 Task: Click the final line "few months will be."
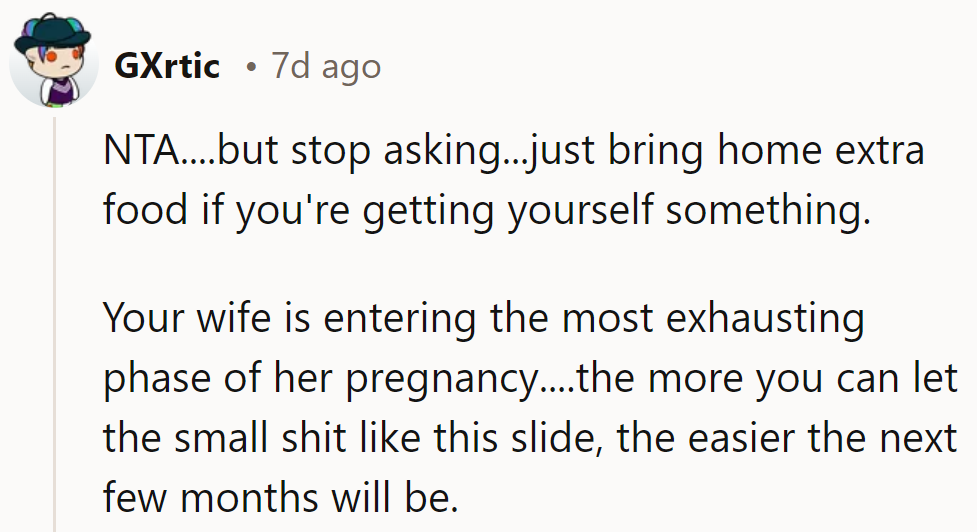click(280, 498)
